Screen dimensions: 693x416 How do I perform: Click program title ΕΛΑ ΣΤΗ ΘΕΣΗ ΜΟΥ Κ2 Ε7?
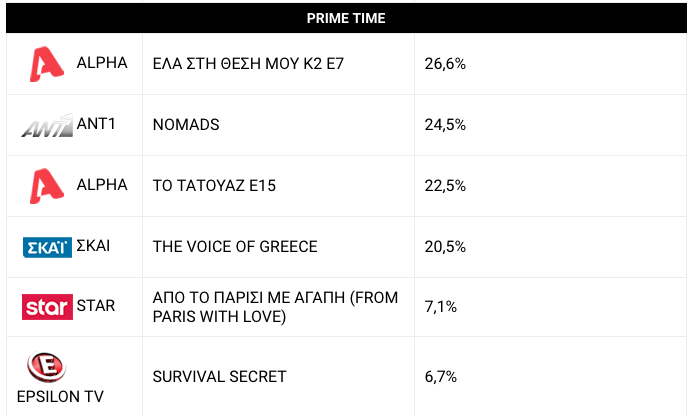click(x=248, y=64)
